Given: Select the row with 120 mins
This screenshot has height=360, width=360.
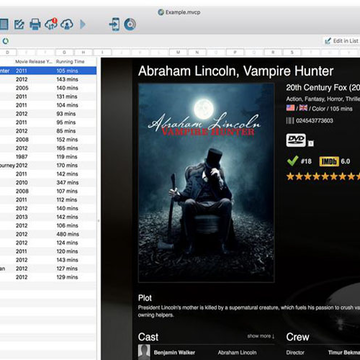Looking at the screenshot, I should pyautogui.click(x=48, y=251).
